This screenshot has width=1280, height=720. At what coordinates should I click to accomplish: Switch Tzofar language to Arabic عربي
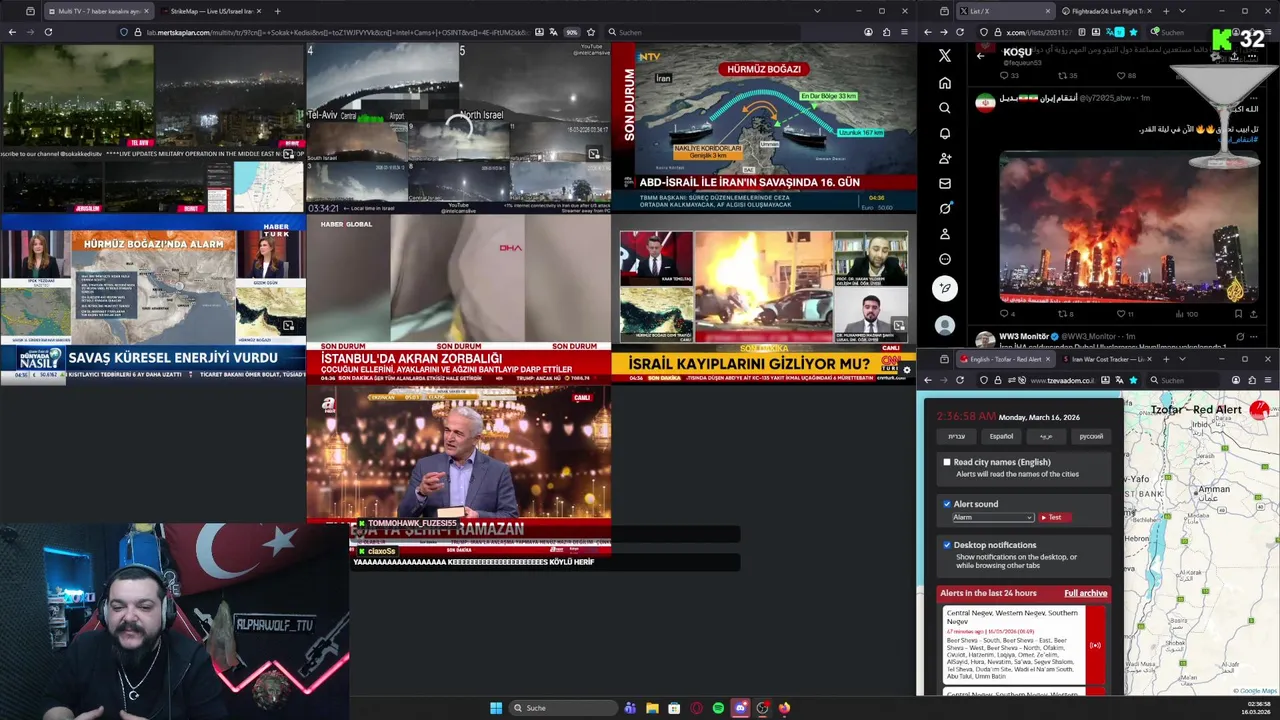(1046, 436)
